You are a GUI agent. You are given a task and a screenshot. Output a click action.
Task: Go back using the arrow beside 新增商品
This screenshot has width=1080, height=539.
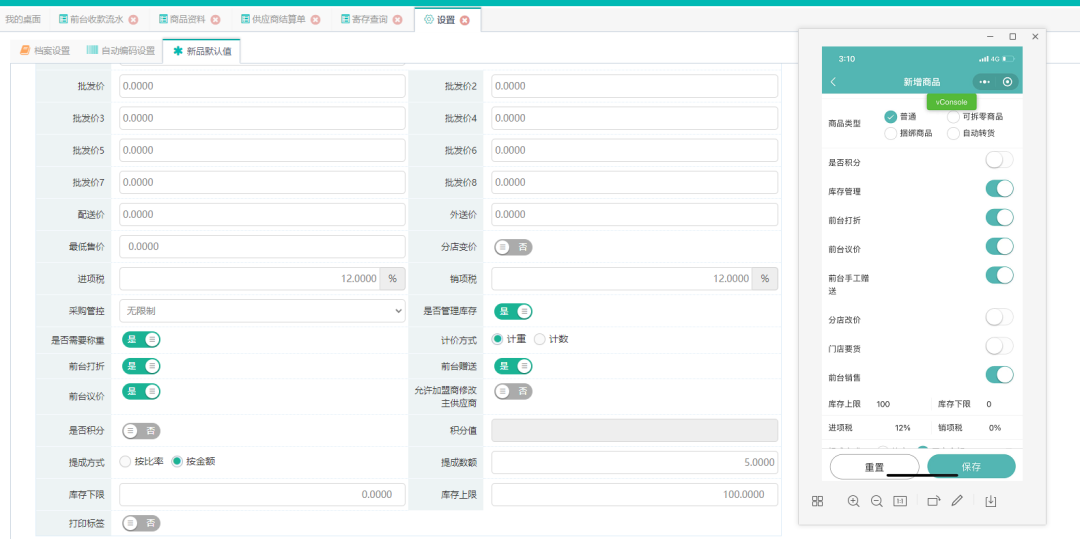click(x=834, y=82)
